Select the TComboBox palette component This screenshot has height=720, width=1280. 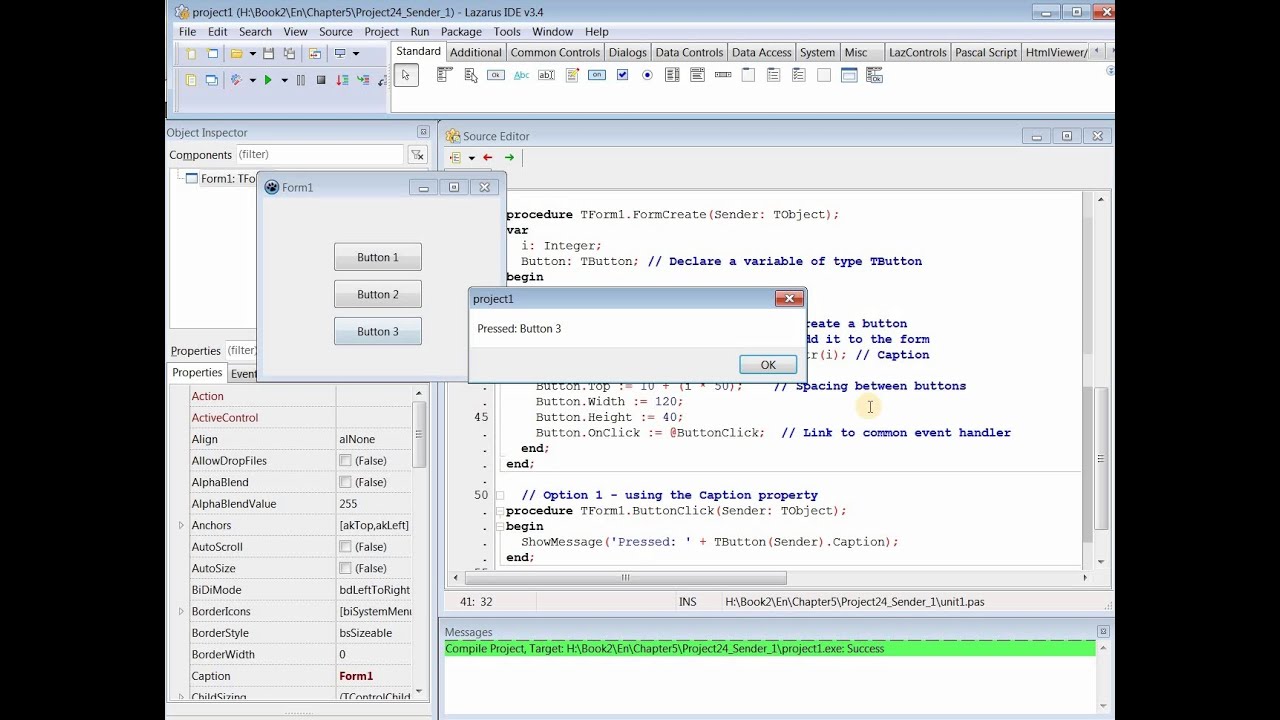[698, 75]
